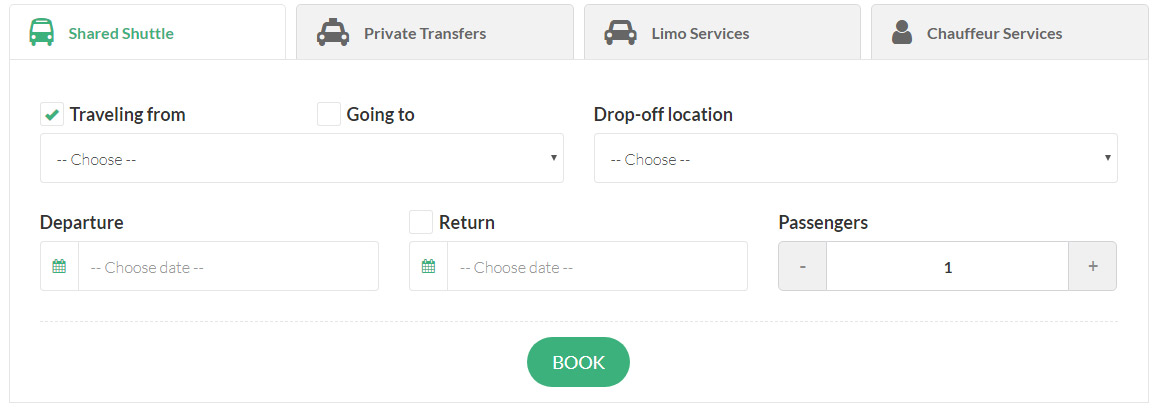The height and width of the screenshot is (411, 1156).
Task: Open the Drop-off location dropdown
Action: (855, 158)
